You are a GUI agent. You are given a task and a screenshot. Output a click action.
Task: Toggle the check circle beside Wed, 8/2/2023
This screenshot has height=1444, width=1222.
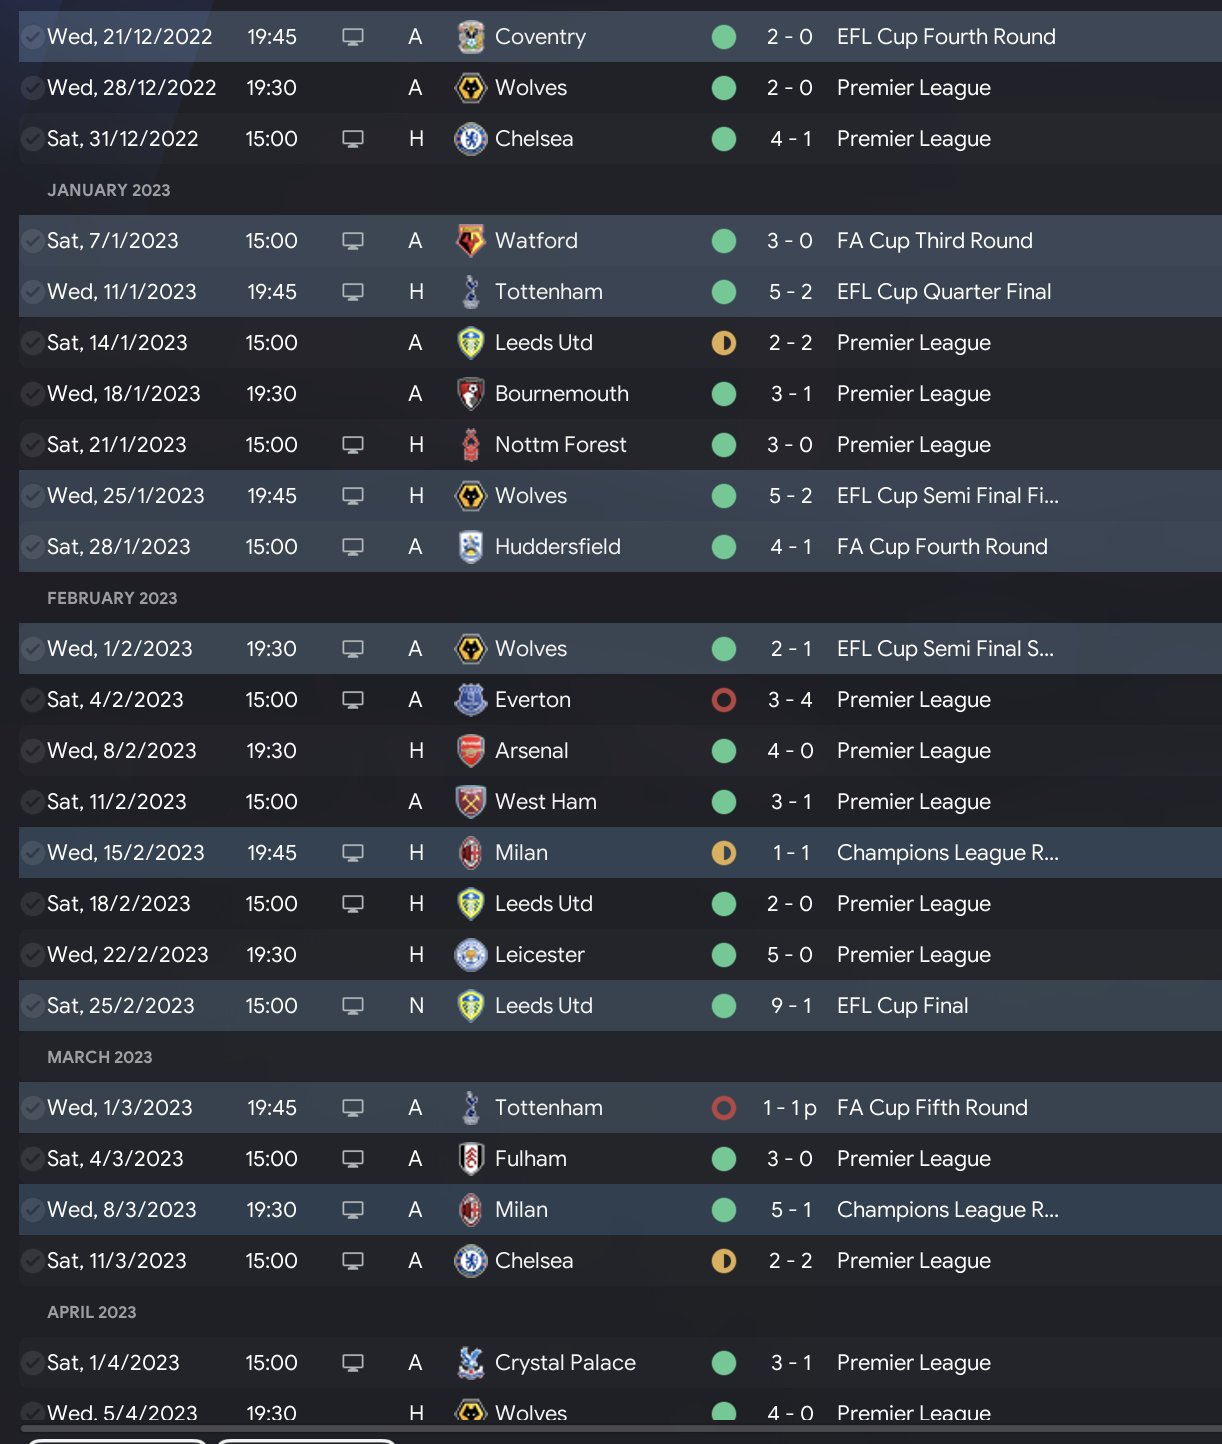click(32, 751)
